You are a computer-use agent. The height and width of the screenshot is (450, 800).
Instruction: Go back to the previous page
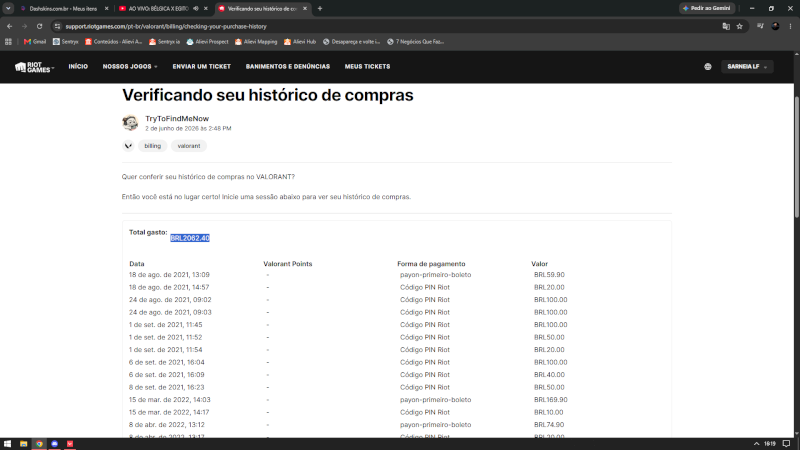point(10,26)
